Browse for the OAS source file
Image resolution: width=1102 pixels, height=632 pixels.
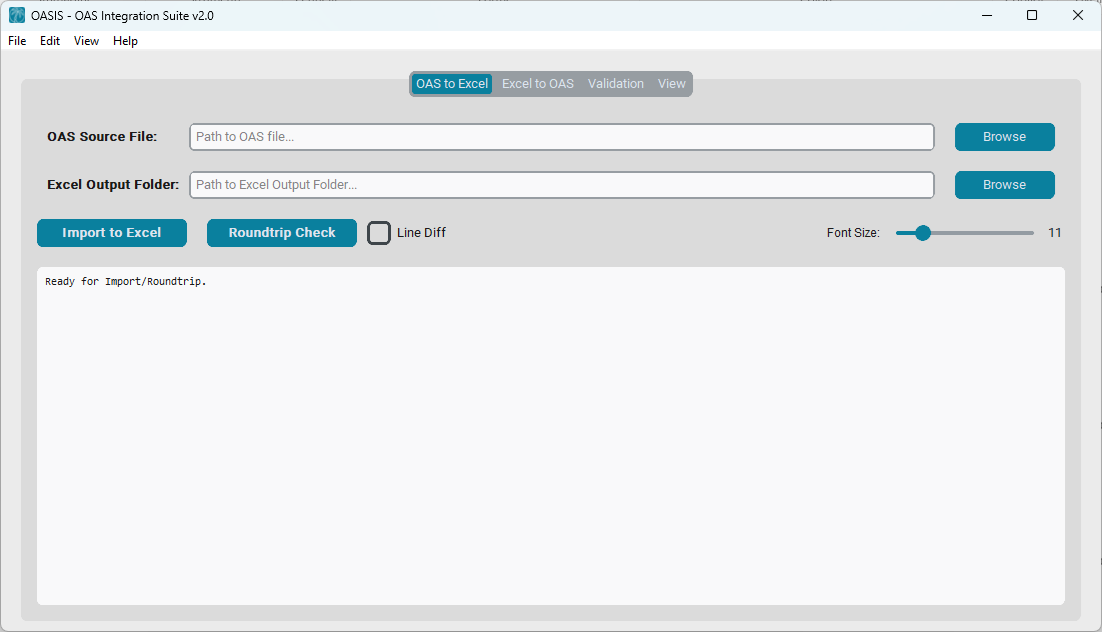click(x=1004, y=137)
